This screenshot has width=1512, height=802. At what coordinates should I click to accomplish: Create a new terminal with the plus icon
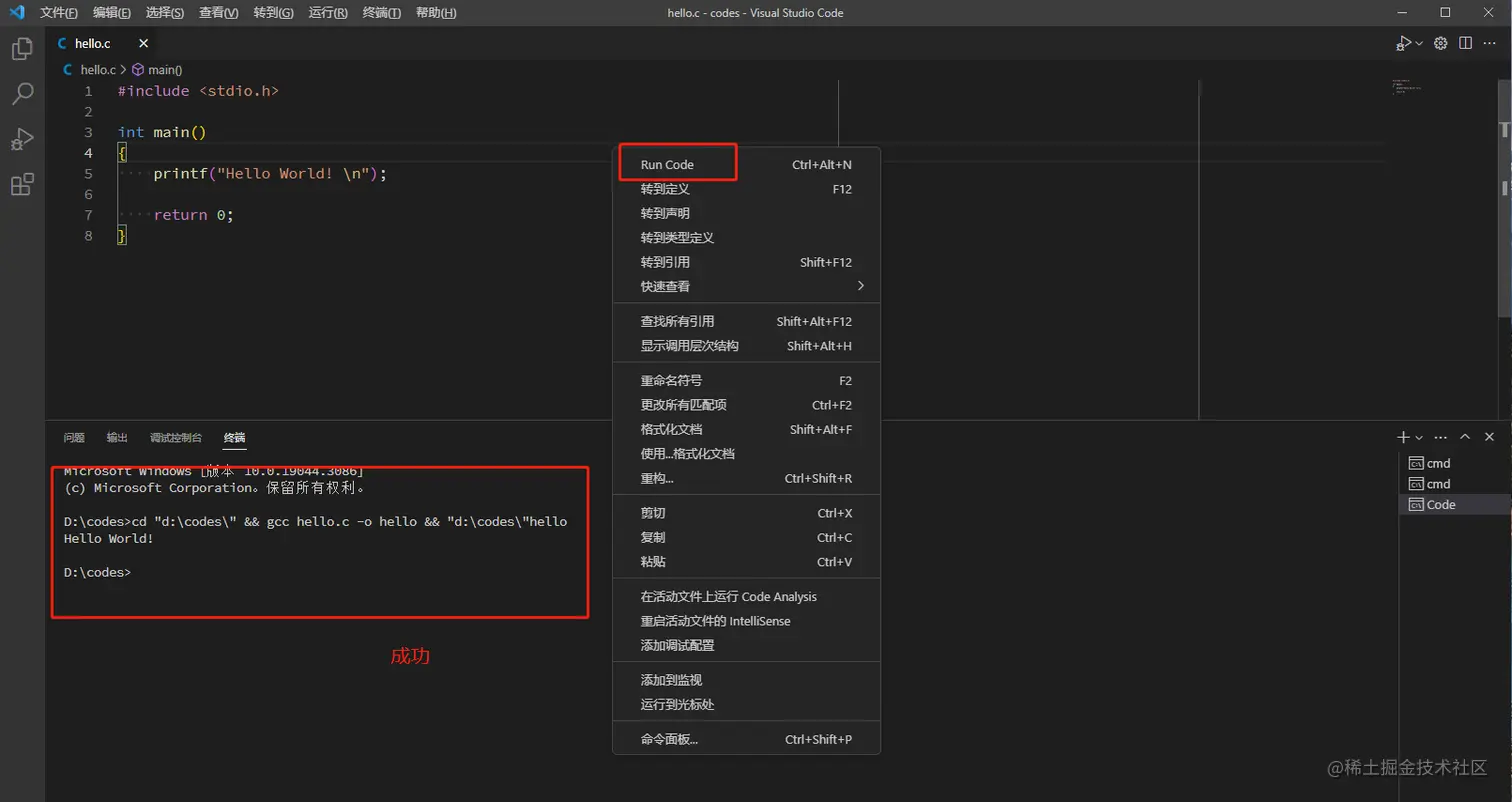pyautogui.click(x=1403, y=437)
